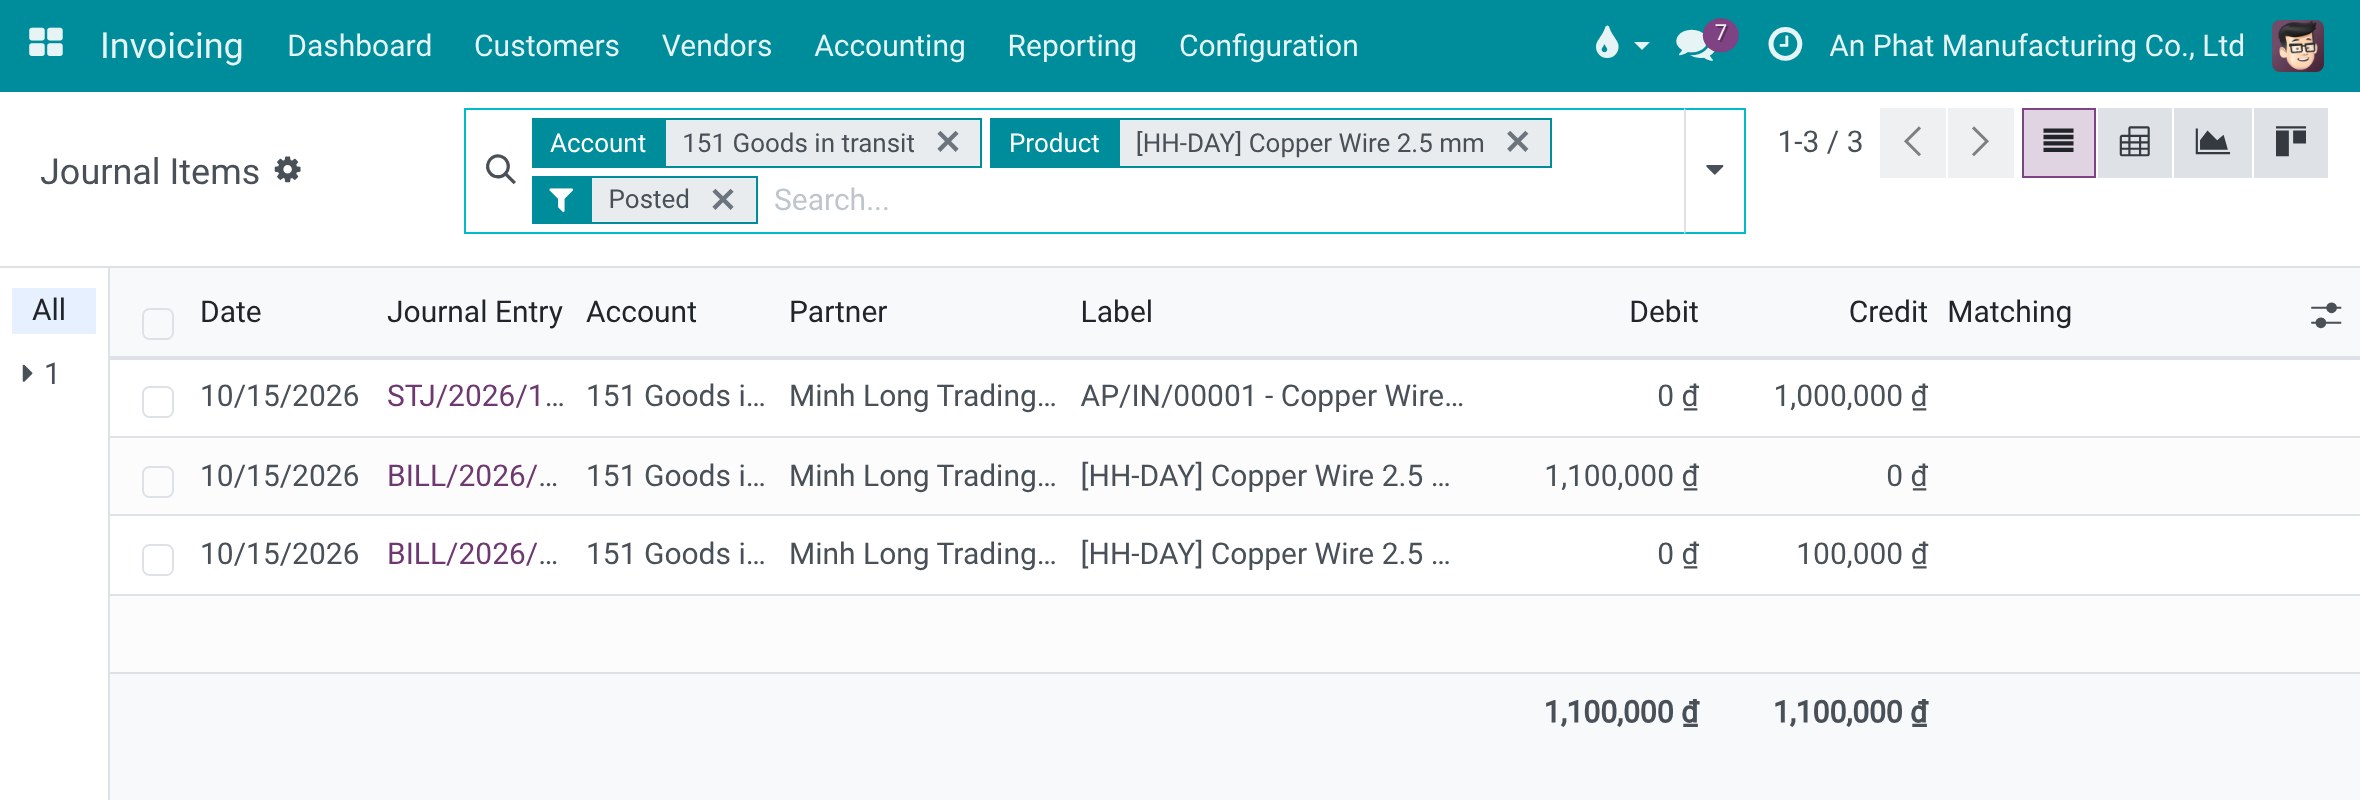Go to previous page of records
Image resolution: width=2360 pixels, height=800 pixels.
(x=1913, y=142)
